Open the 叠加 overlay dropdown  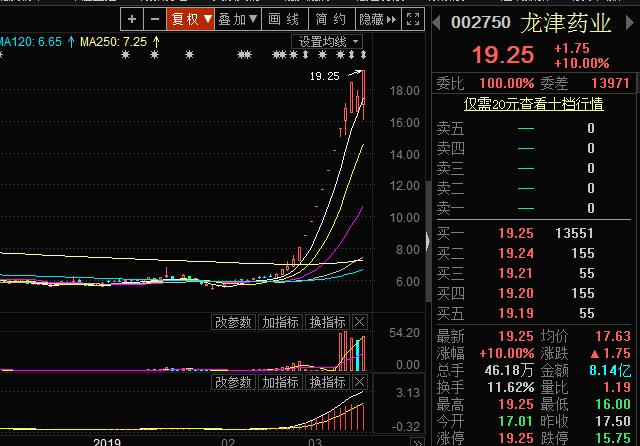coord(238,19)
